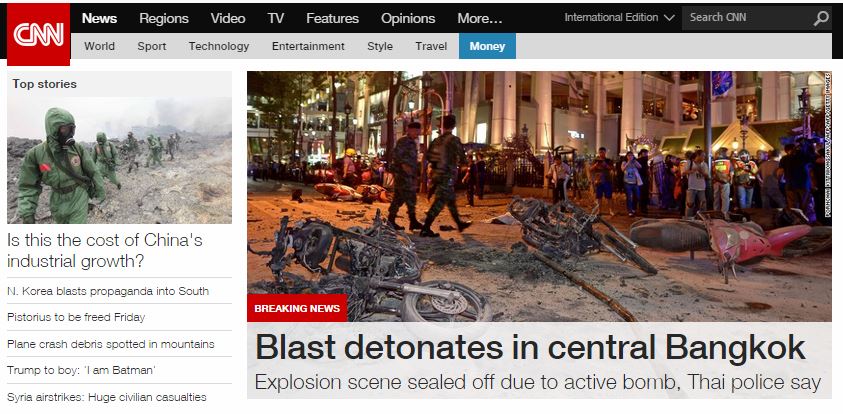Open the Pistorius to be freed Friday link

click(x=76, y=317)
